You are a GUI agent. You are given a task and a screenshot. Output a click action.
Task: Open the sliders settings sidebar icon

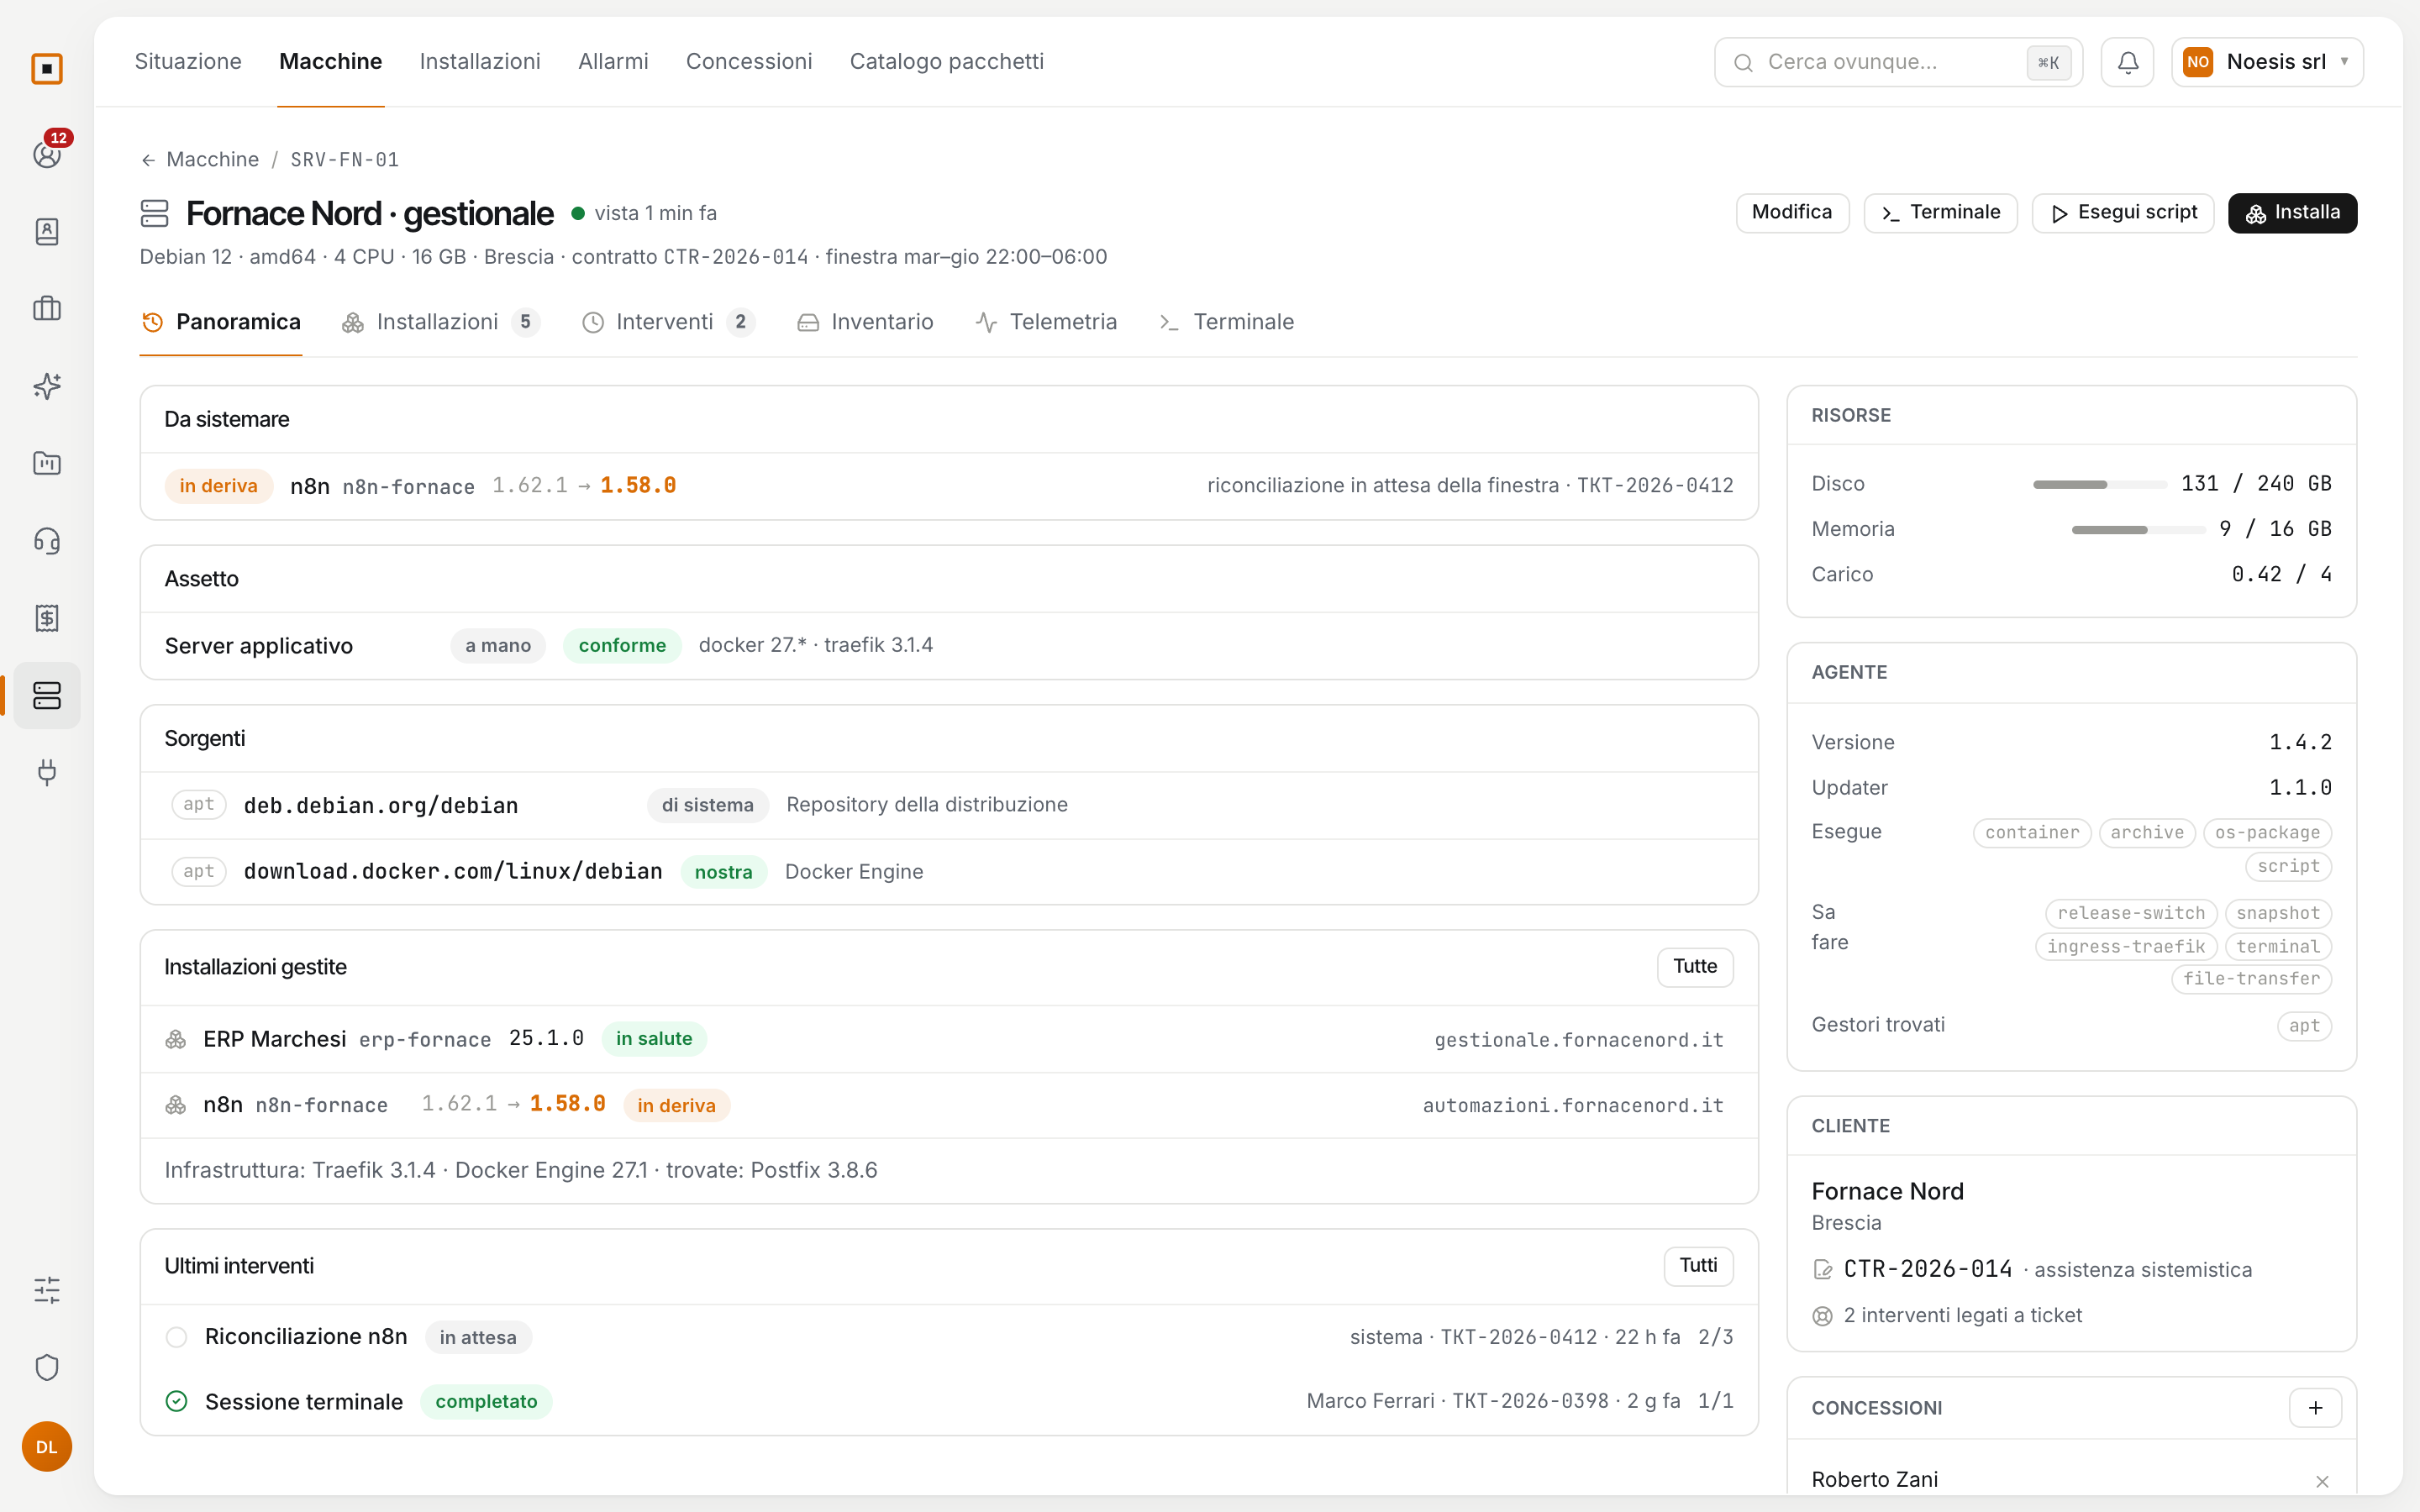(47, 1290)
